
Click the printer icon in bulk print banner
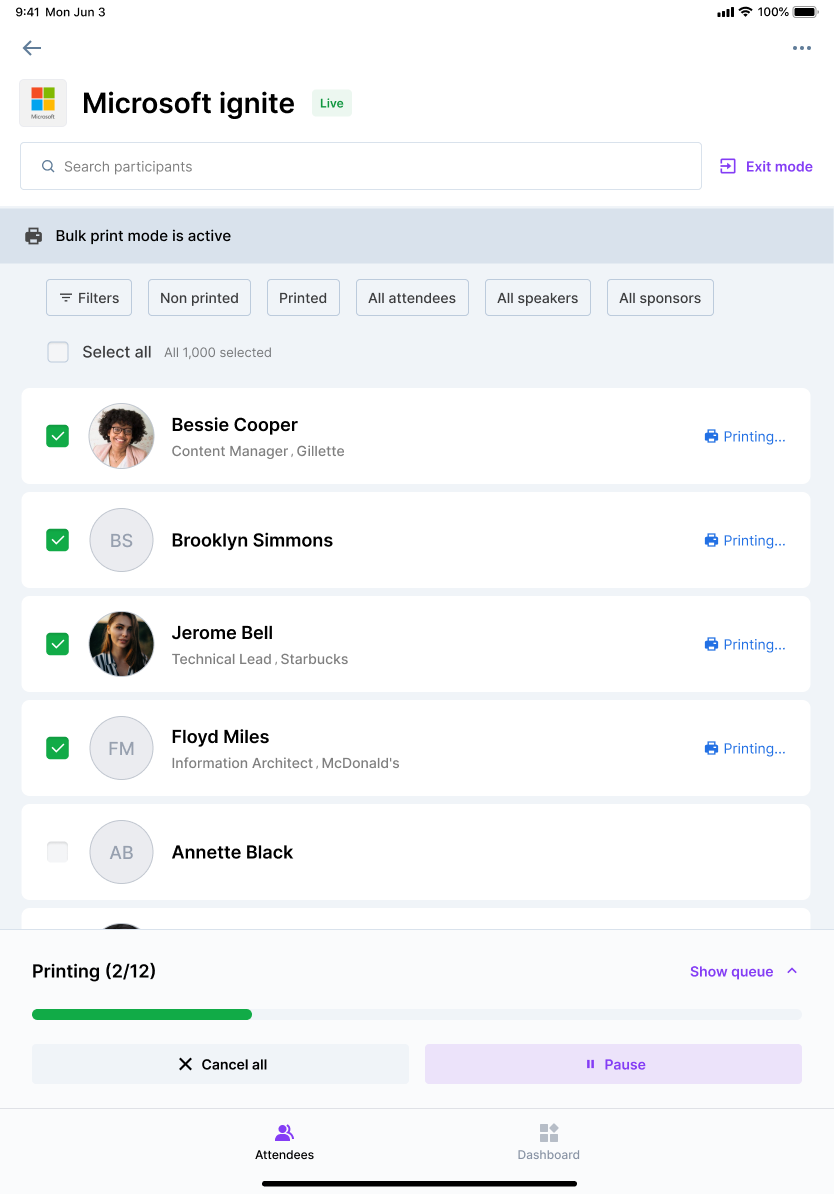[x=34, y=236]
